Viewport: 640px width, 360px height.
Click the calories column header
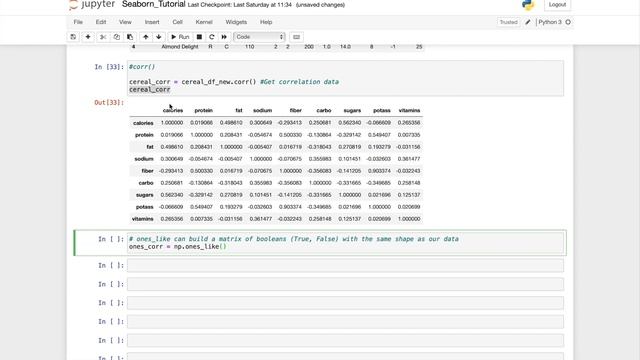click(x=173, y=110)
